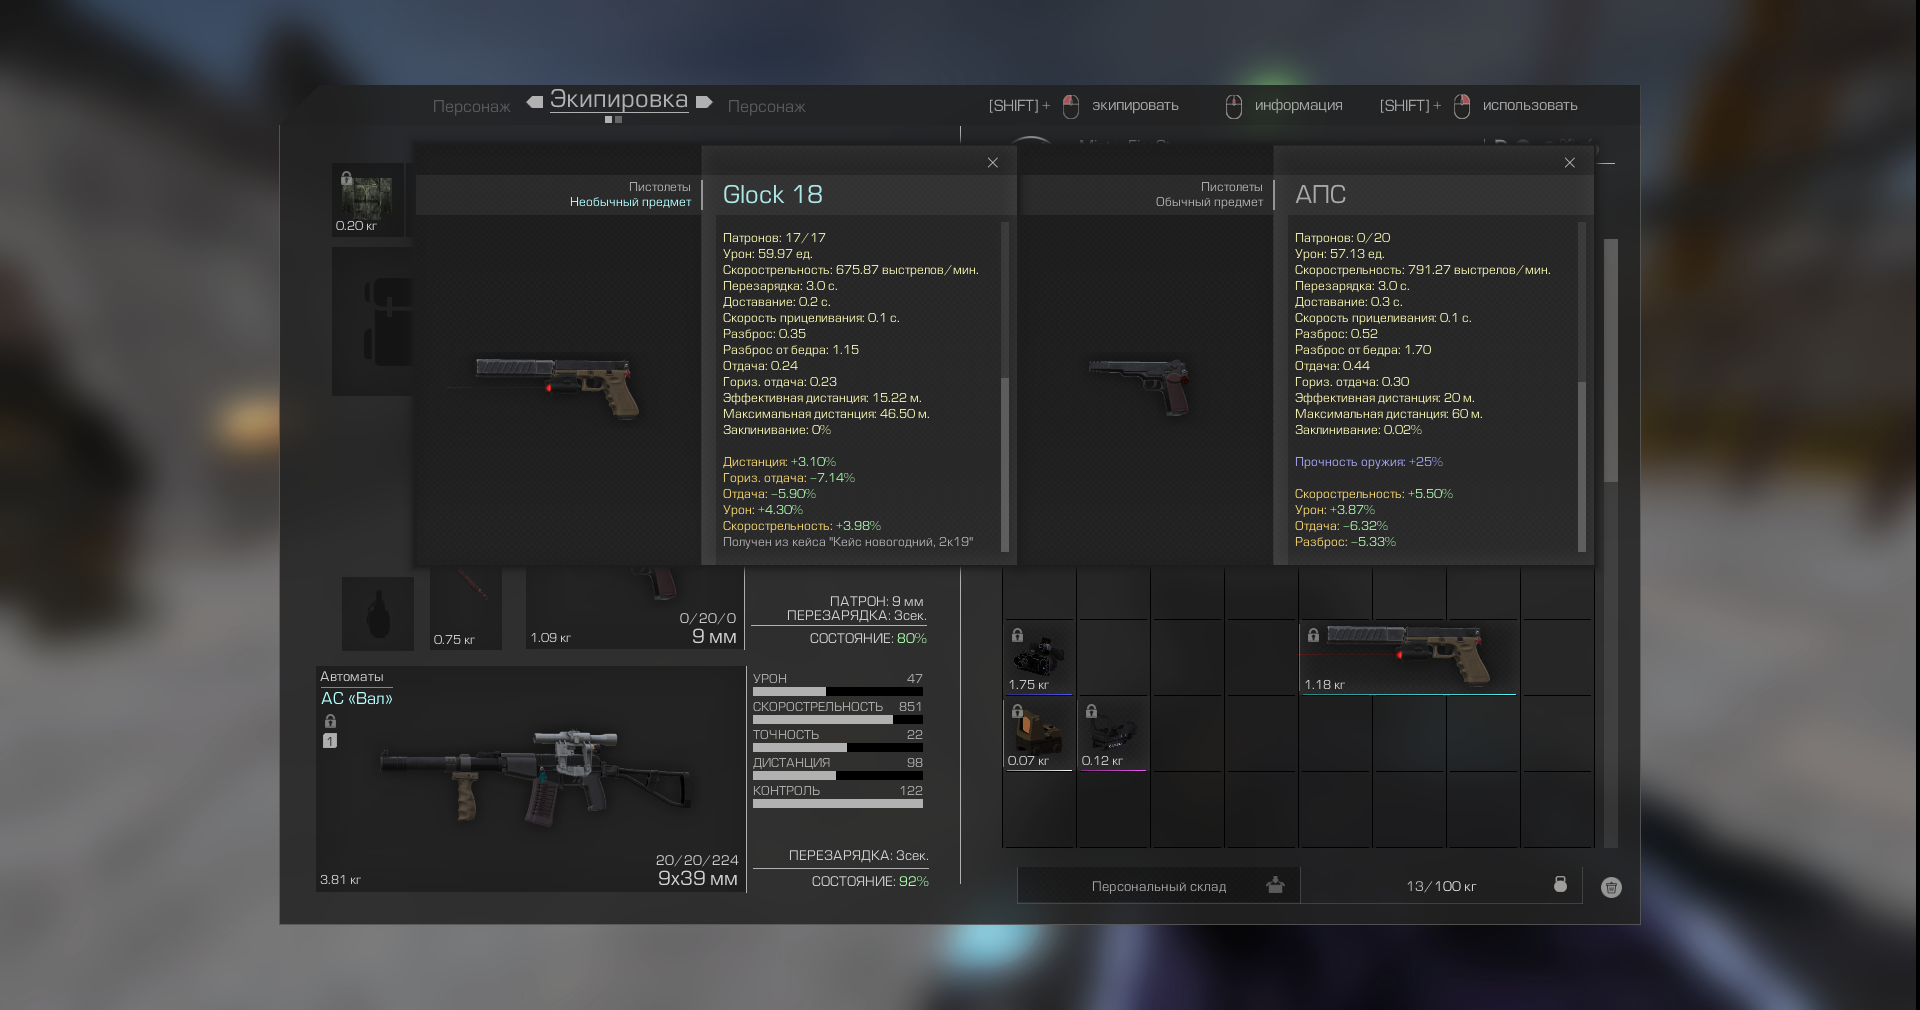Click the ТОЧНОСТЬ stat value 22
Image resolution: width=1920 pixels, height=1010 pixels.
[x=915, y=734]
